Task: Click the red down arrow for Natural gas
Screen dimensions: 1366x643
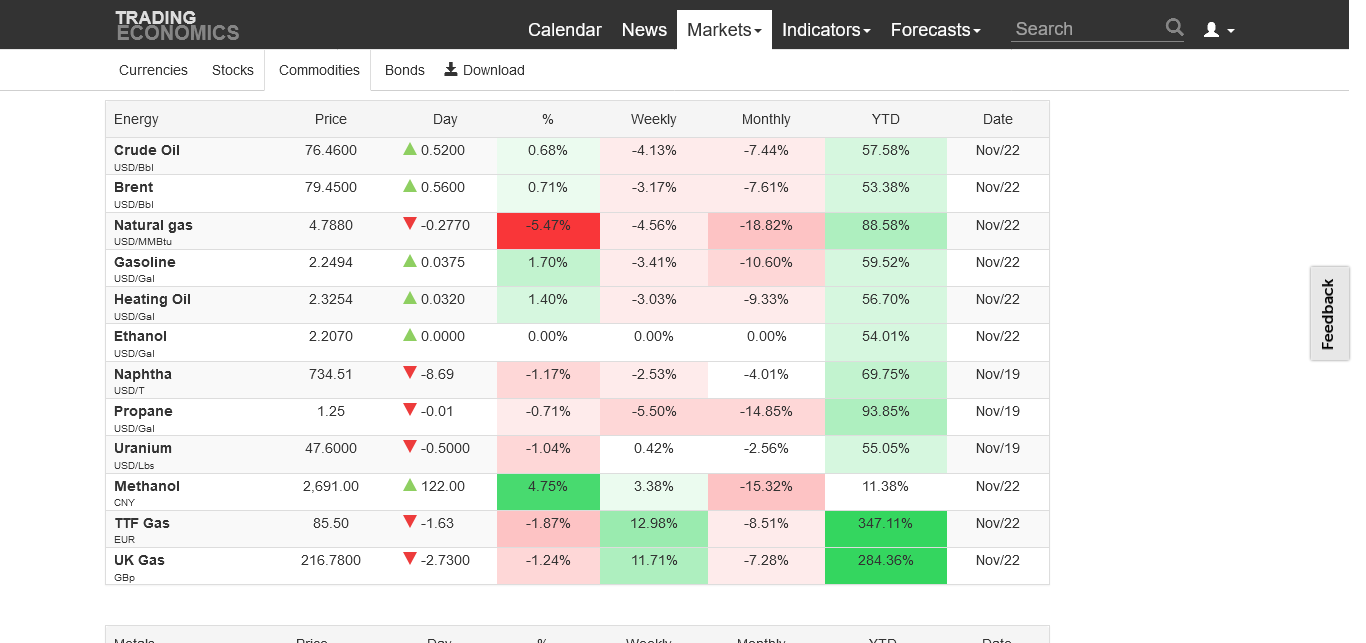Action: (410, 224)
